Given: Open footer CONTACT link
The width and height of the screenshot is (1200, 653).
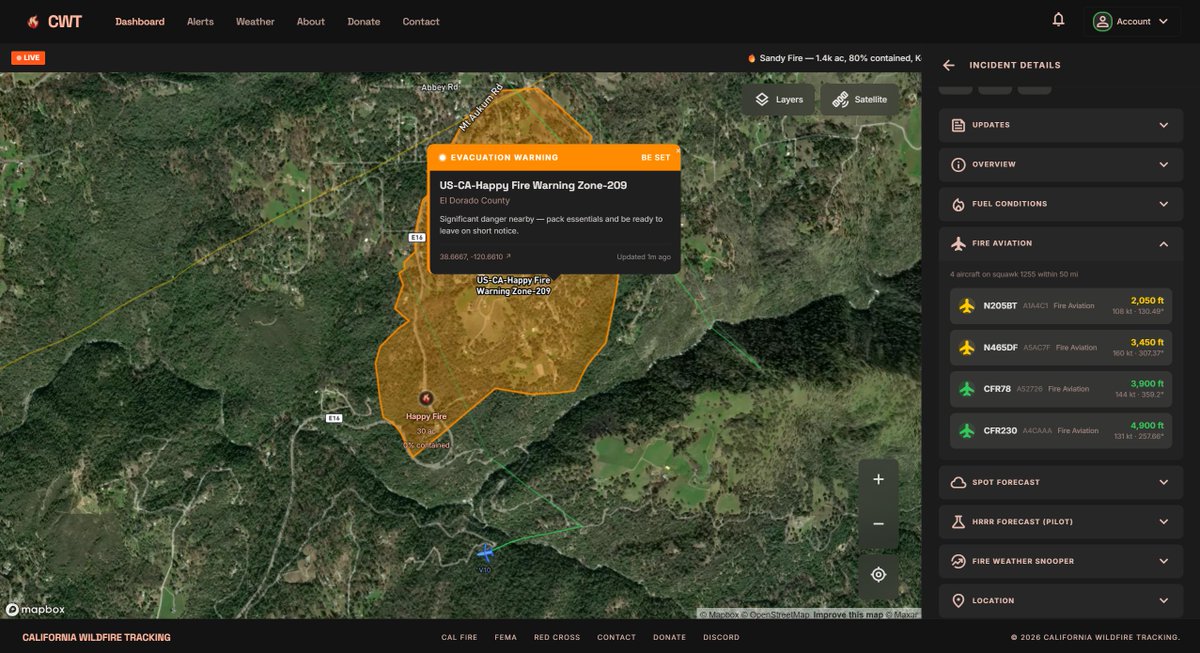Looking at the screenshot, I should click(616, 637).
